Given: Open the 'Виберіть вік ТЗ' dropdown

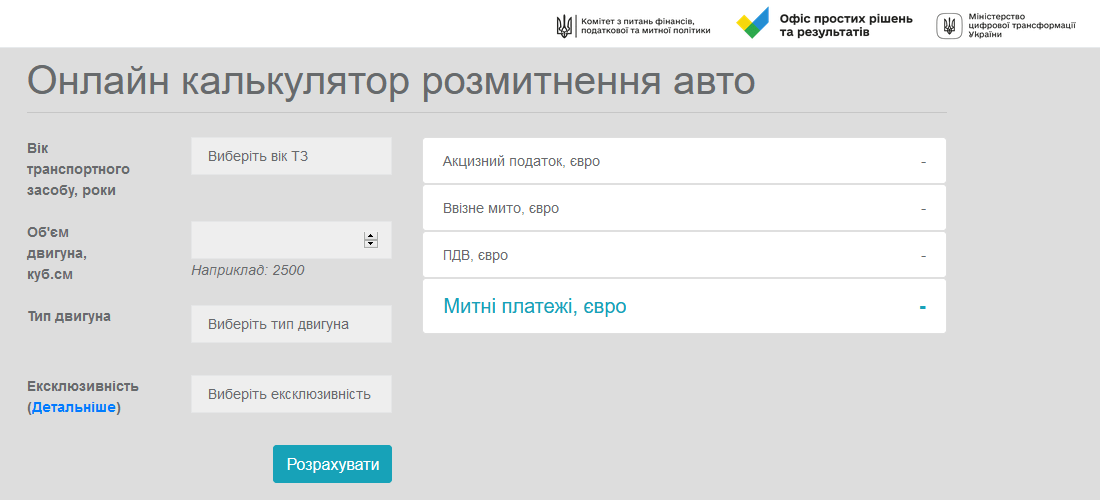Looking at the screenshot, I should click(x=291, y=156).
